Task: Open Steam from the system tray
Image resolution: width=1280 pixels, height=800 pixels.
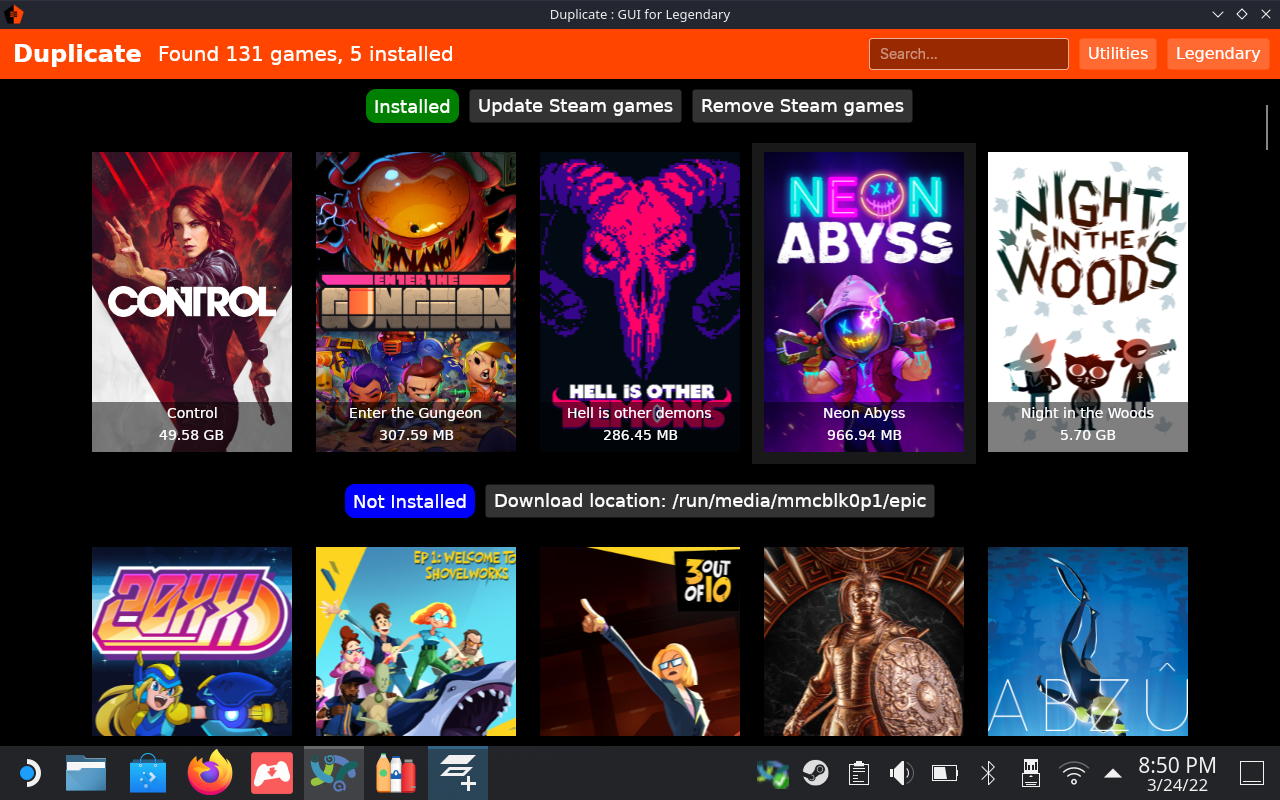Action: coord(816,773)
